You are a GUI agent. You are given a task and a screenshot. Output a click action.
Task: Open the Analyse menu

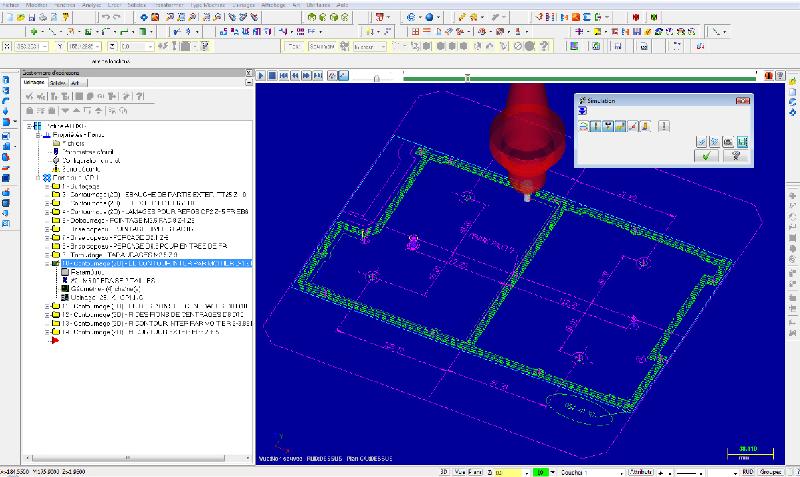(x=91, y=5)
